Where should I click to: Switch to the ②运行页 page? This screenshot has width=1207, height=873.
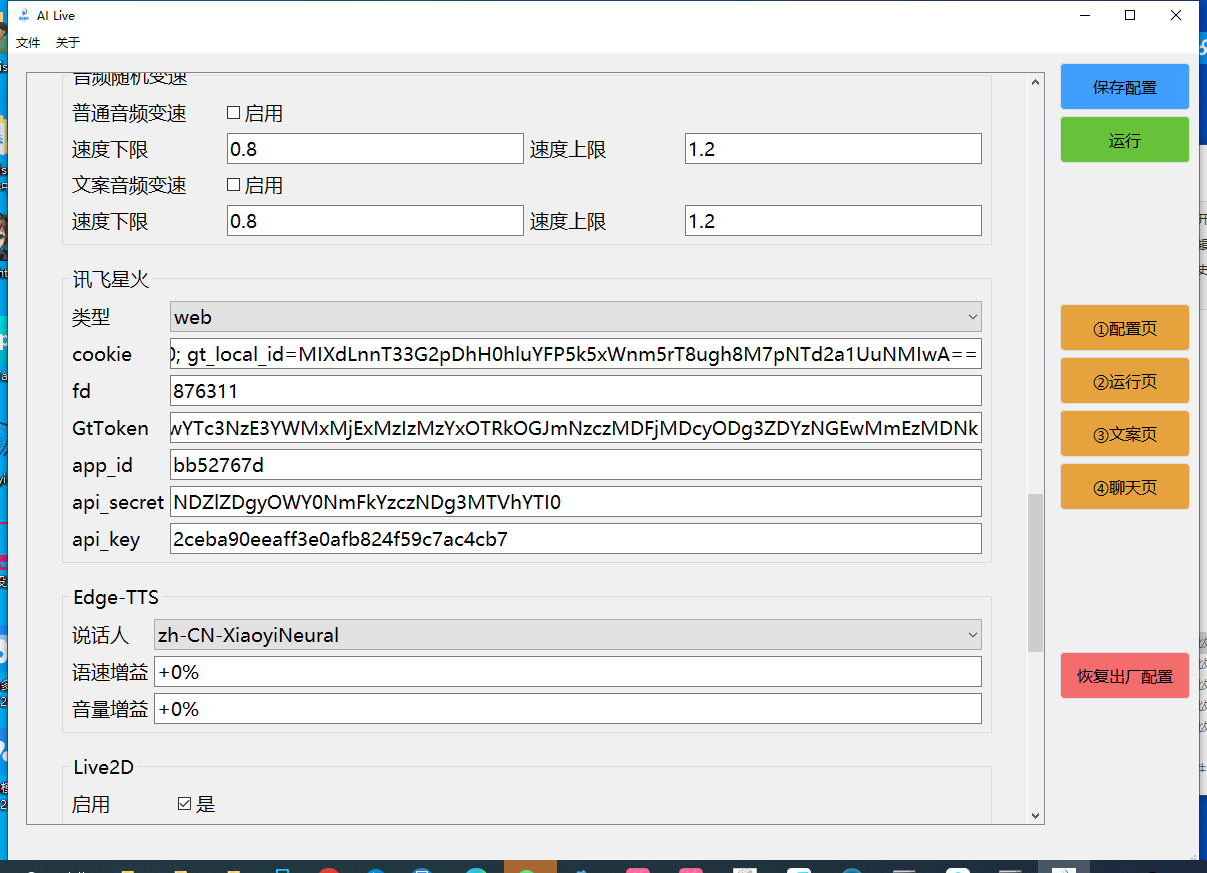pyautogui.click(x=1124, y=380)
